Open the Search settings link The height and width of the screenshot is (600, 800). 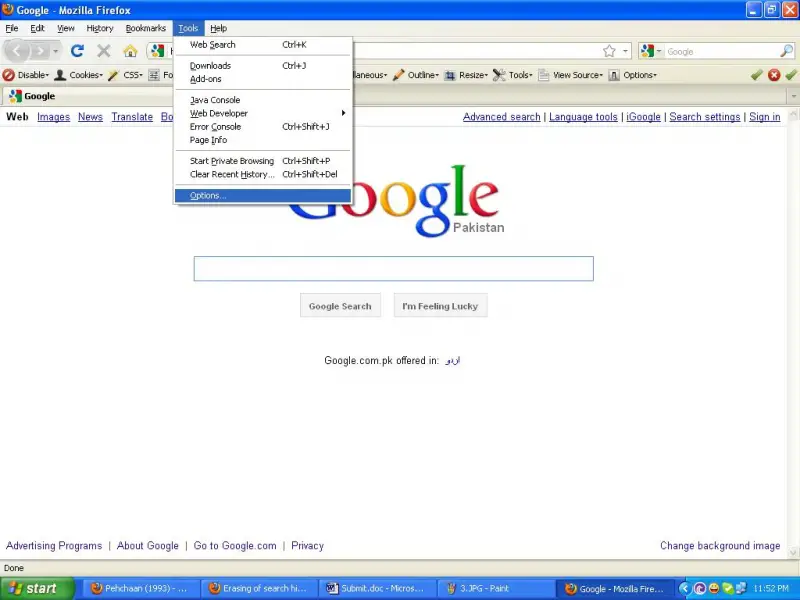pyautogui.click(x=705, y=117)
